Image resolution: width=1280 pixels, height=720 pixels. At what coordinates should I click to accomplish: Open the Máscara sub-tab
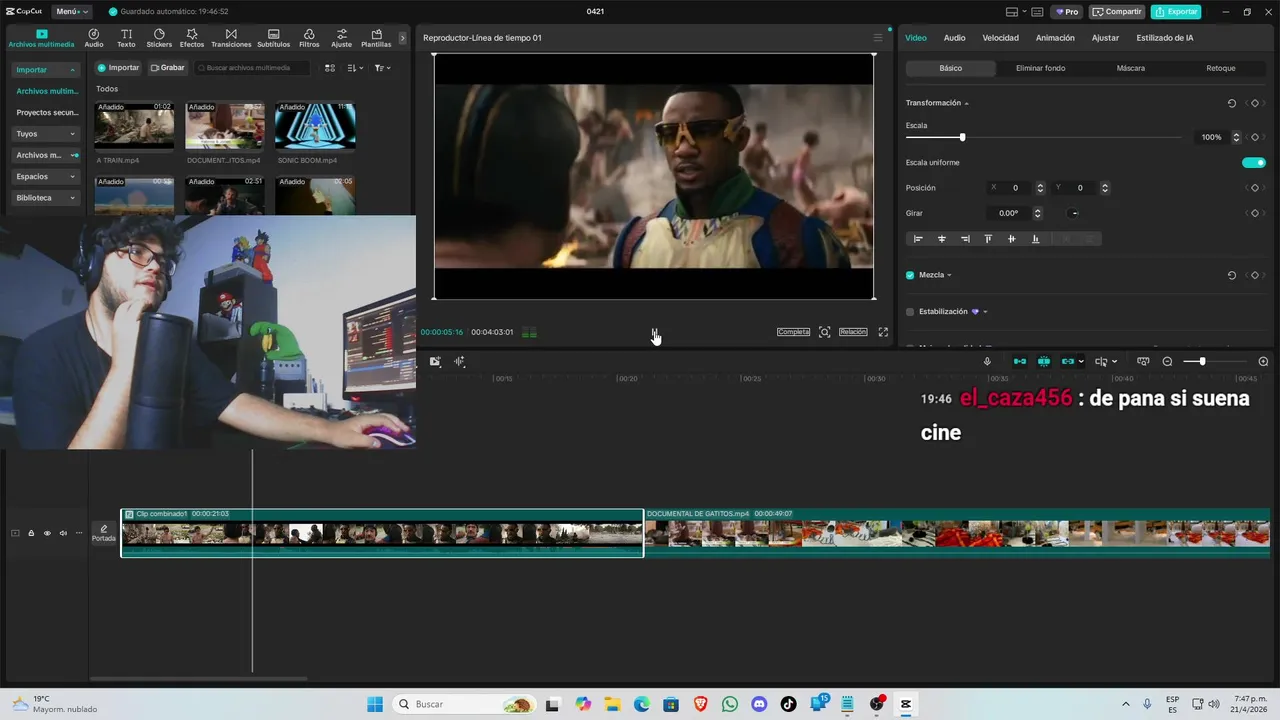click(x=1130, y=68)
